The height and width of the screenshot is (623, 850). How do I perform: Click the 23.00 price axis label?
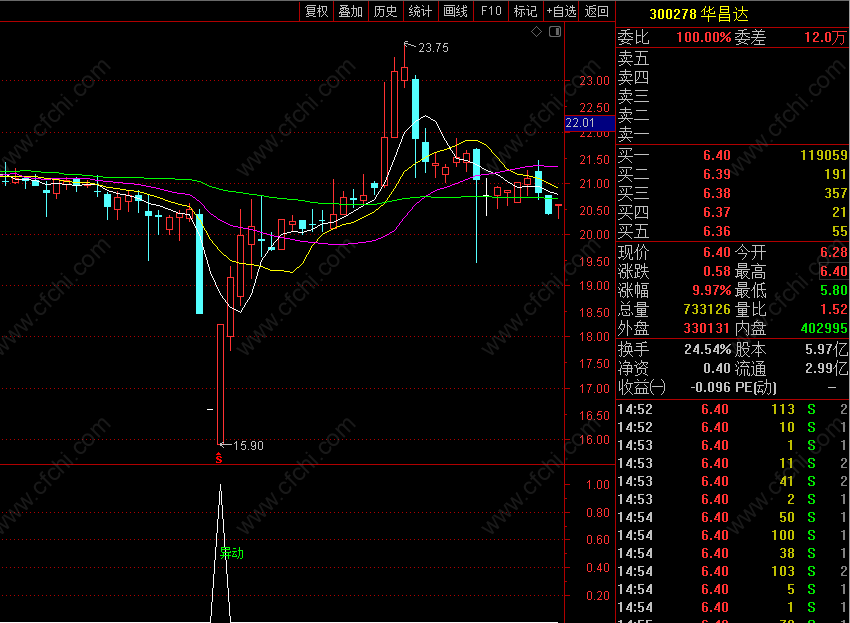594,81
